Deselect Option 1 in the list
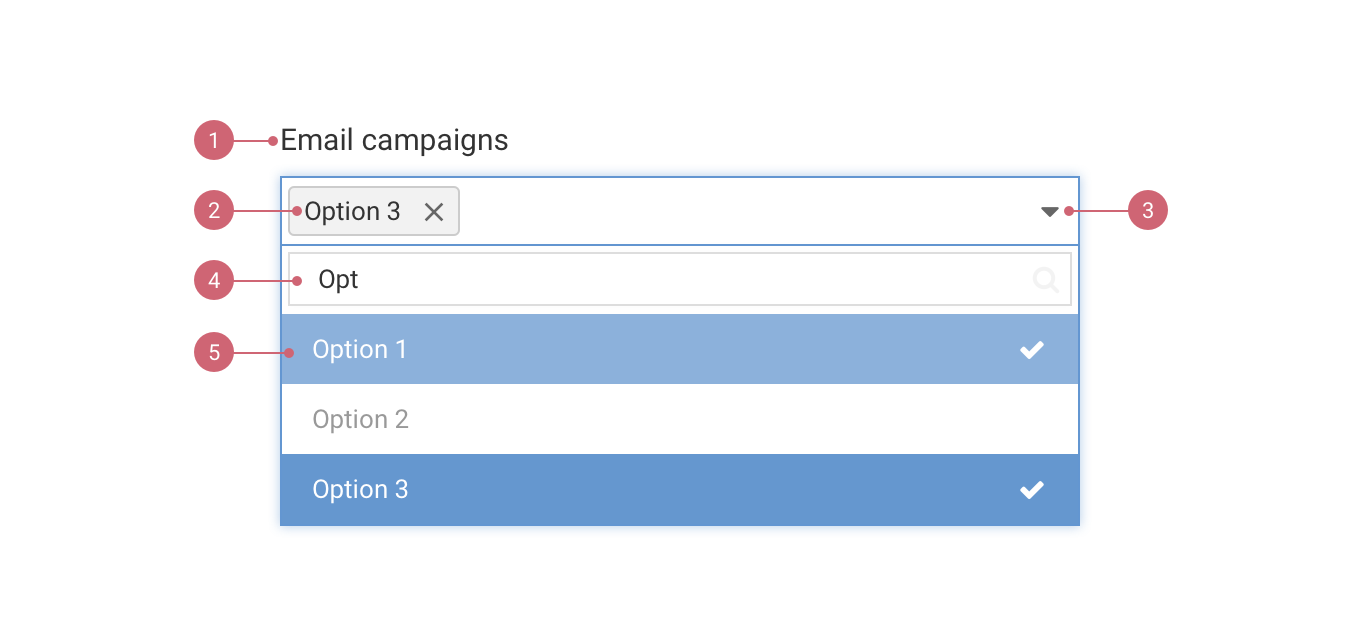Screen dimensions: 1360x640 point(360,349)
